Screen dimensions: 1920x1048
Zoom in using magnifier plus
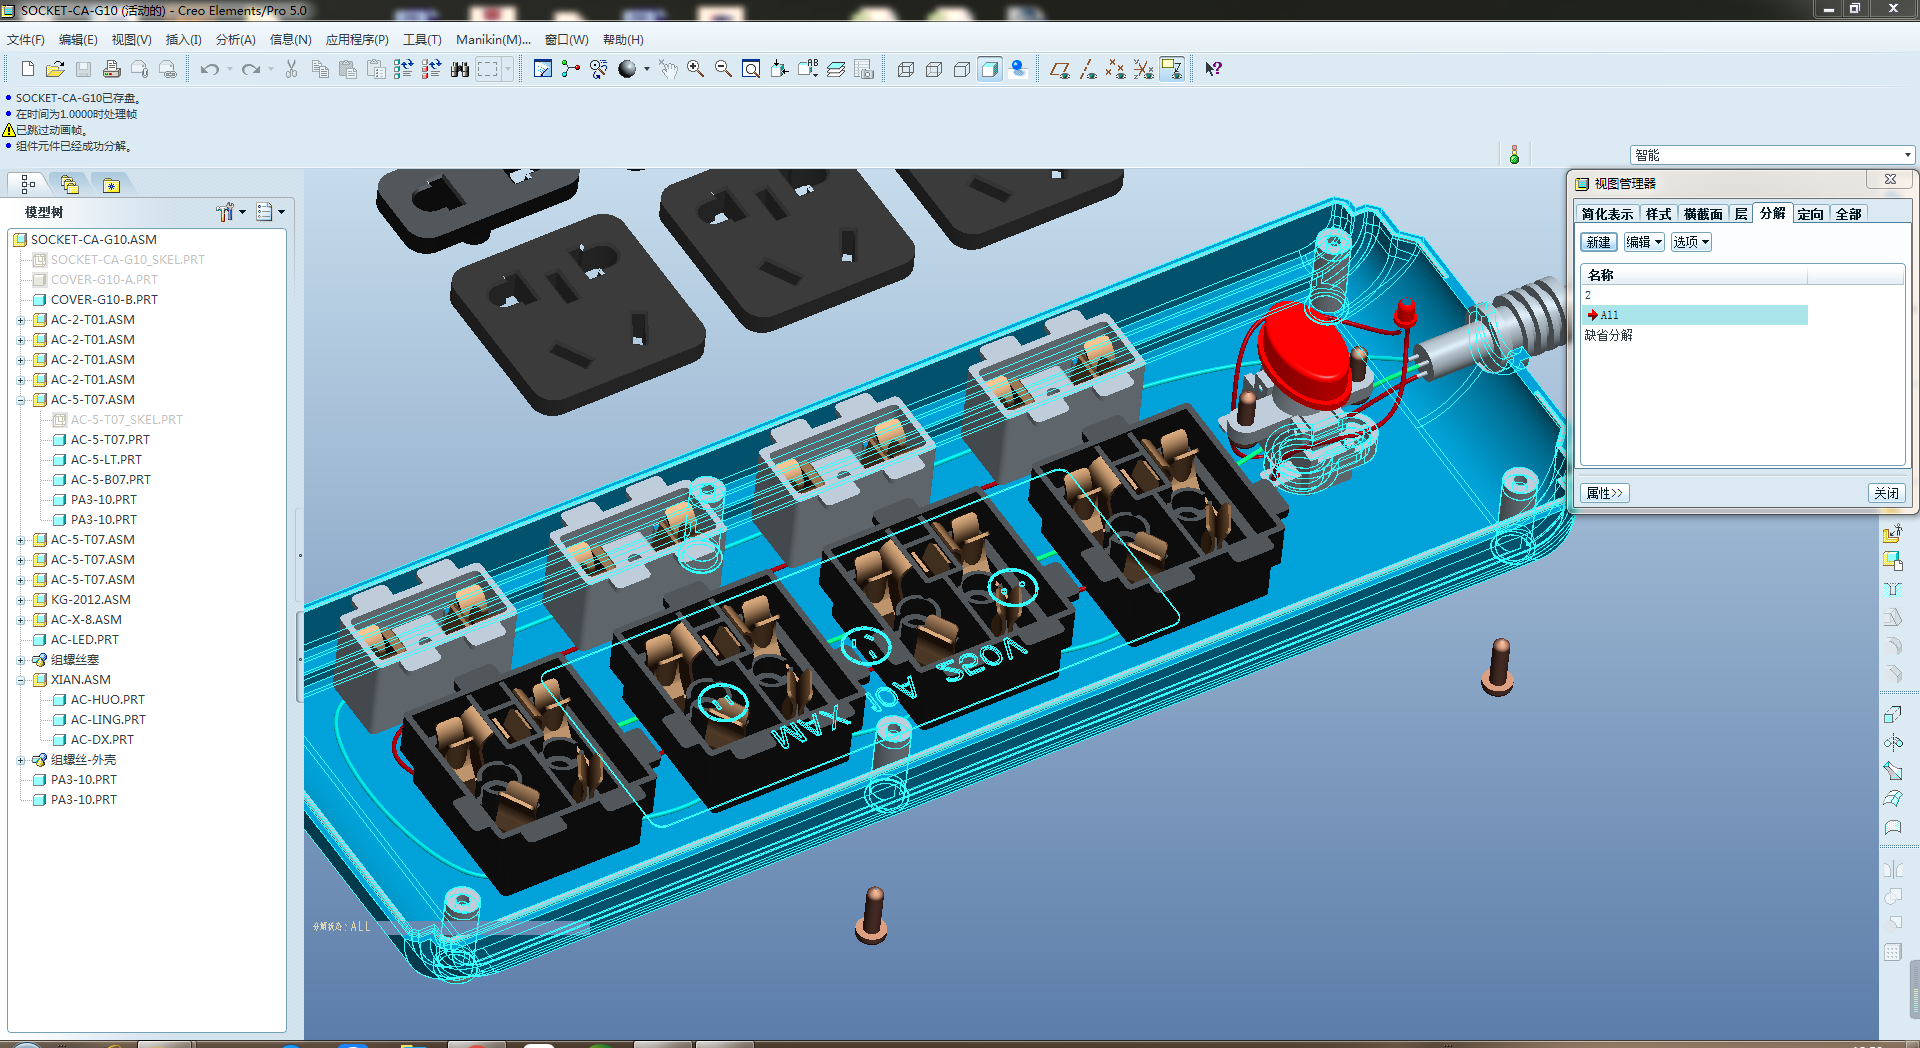pos(695,69)
